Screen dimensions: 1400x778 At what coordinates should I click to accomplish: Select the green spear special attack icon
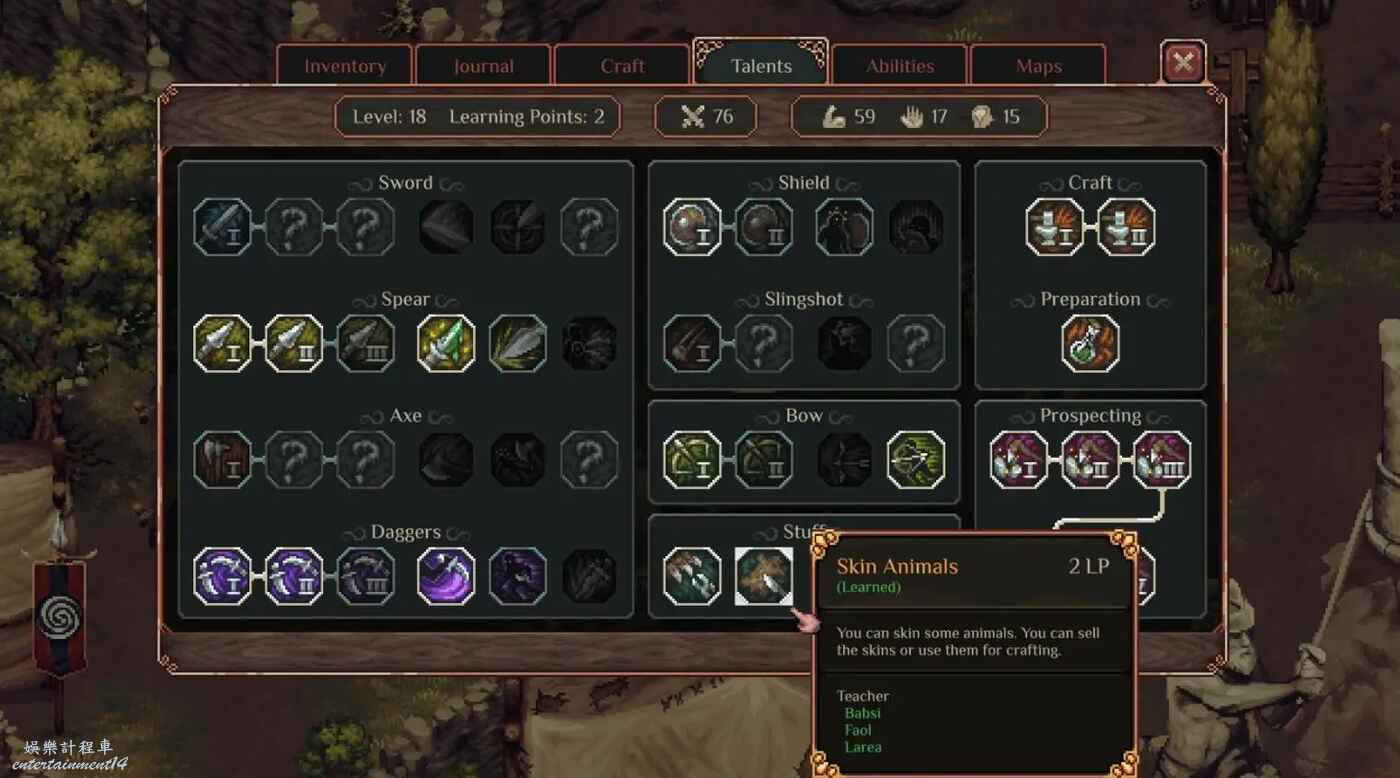pos(446,344)
